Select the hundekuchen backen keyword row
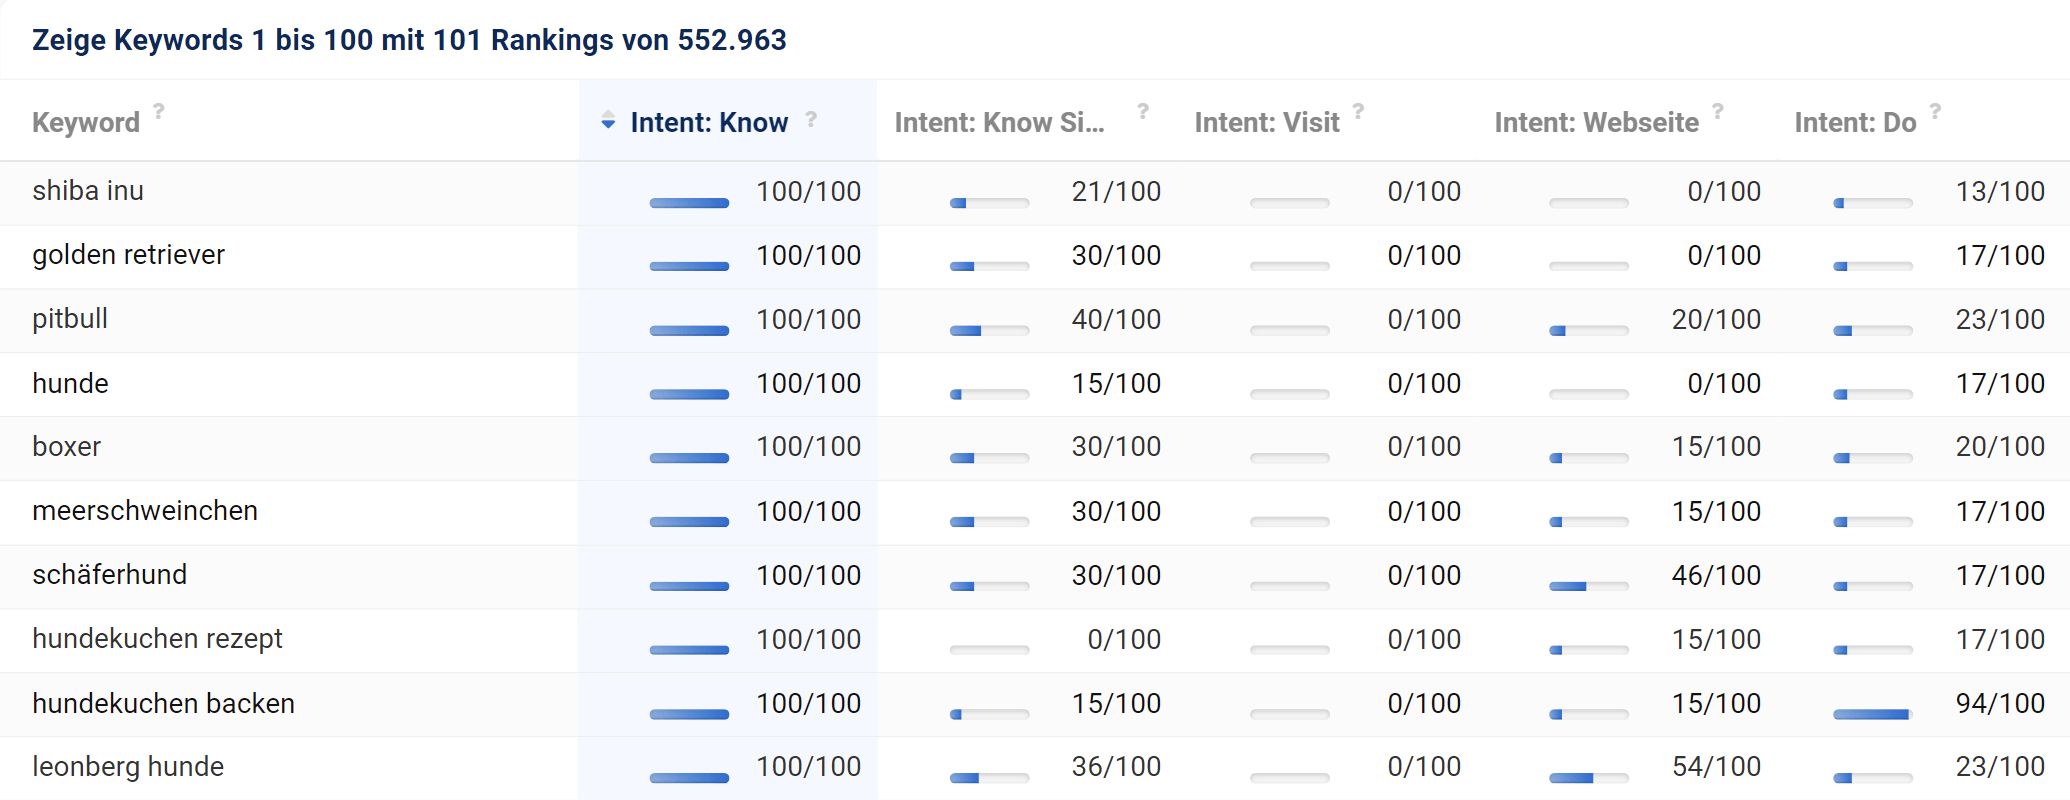 [163, 704]
